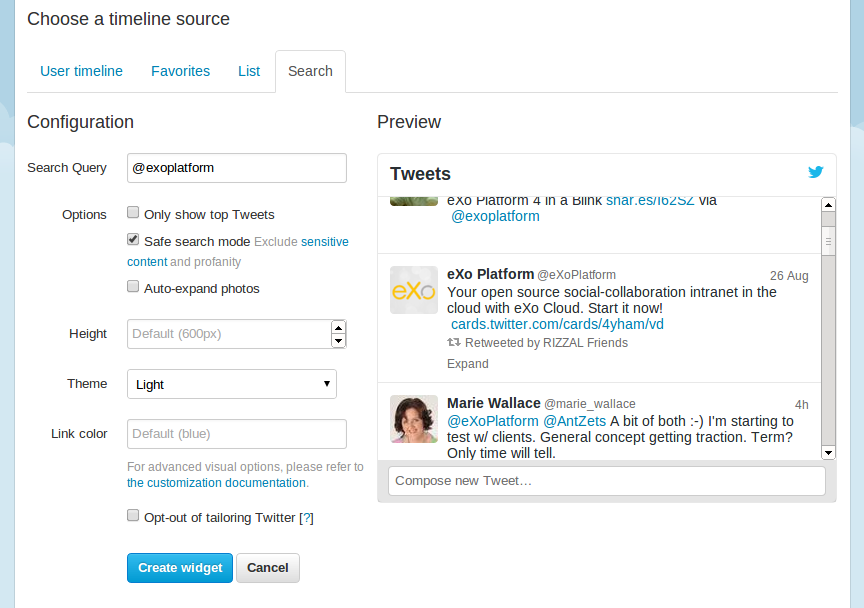Click the scroll down arrow in tweets preview
The height and width of the screenshot is (608, 864).
tap(828, 453)
